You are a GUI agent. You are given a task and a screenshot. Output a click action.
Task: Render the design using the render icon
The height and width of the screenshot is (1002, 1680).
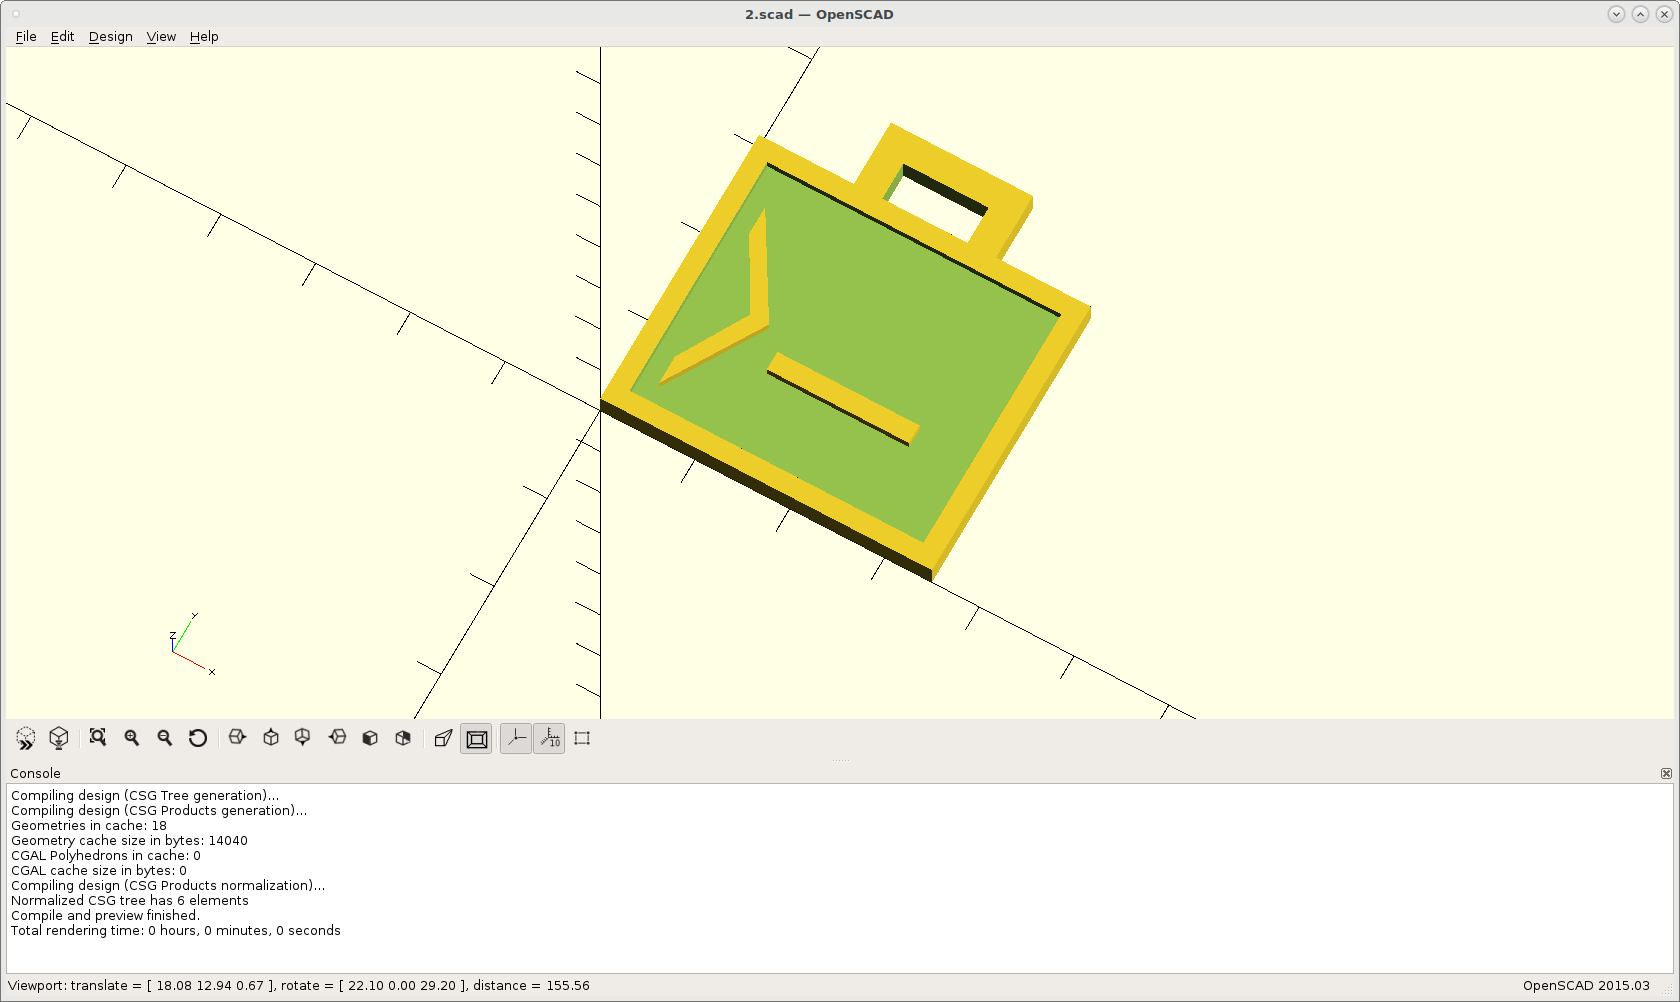point(58,738)
